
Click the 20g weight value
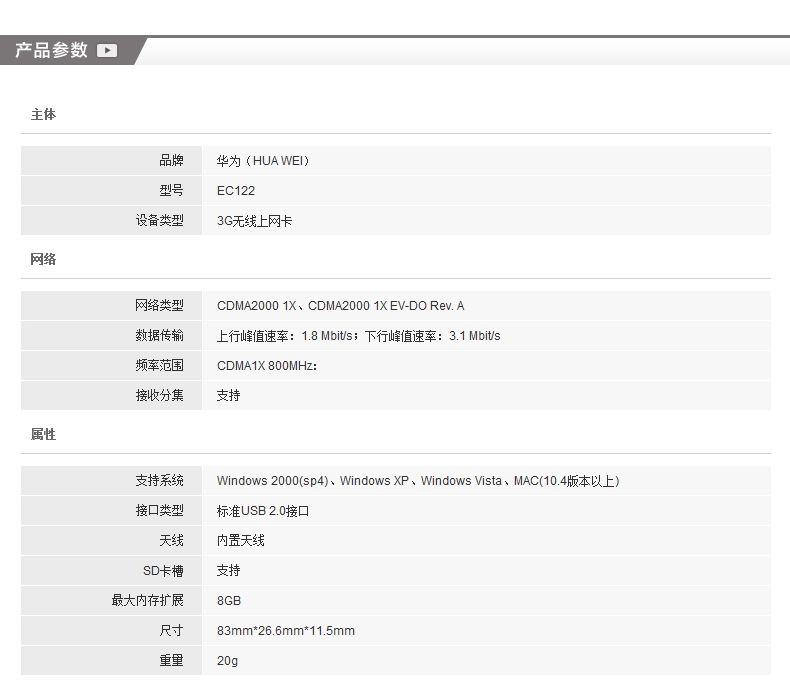pos(227,661)
